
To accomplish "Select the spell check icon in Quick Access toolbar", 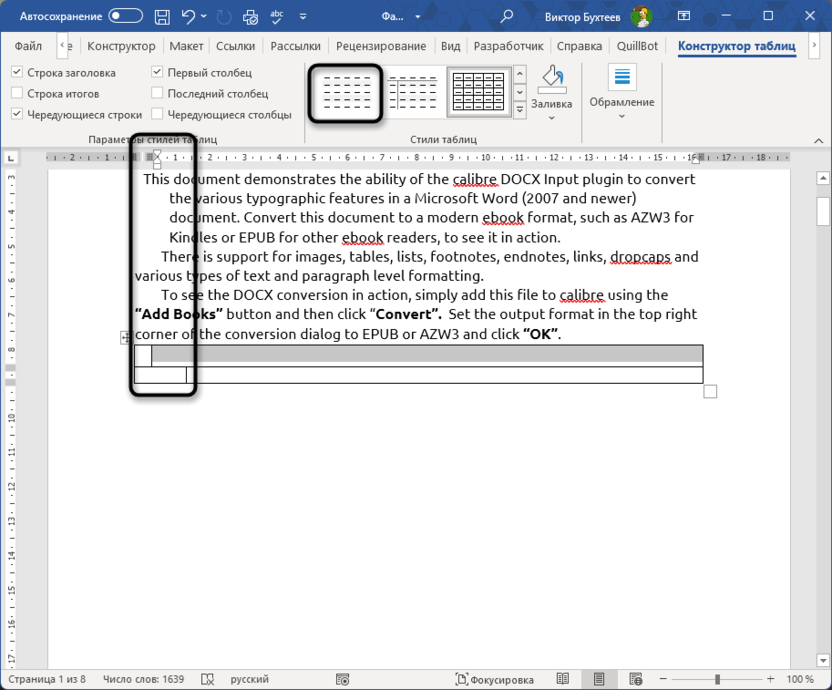I will (x=276, y=16).
